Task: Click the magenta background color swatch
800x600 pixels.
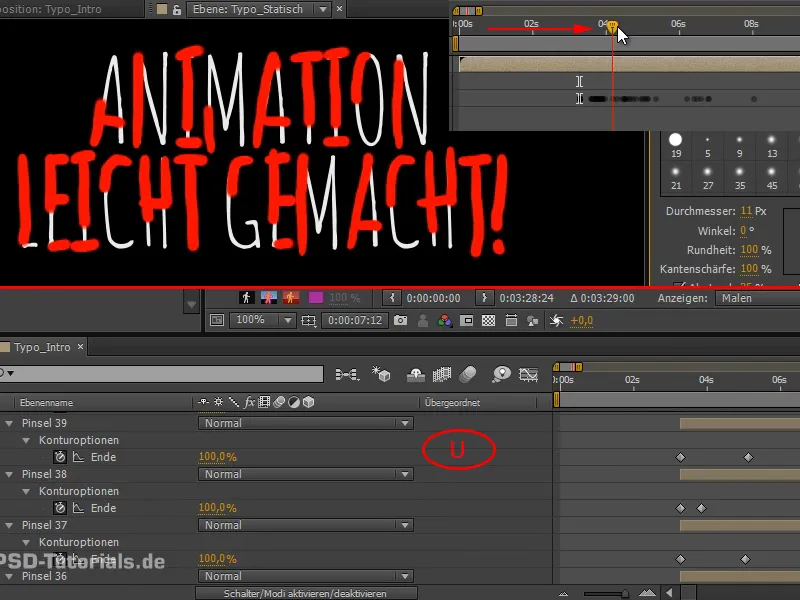Action: click(x=317, y=296)
